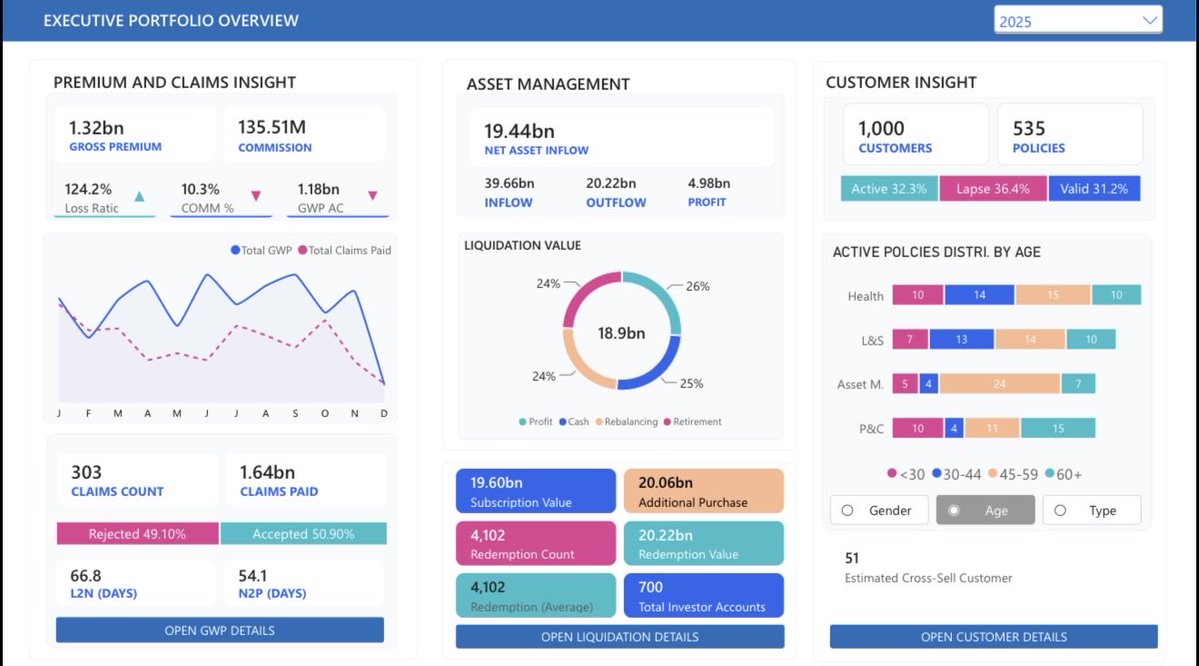1199x666 pixels.
Task: Click the 60+ age legend dot
Action: pyautogui.click(x=1050, y=473)
